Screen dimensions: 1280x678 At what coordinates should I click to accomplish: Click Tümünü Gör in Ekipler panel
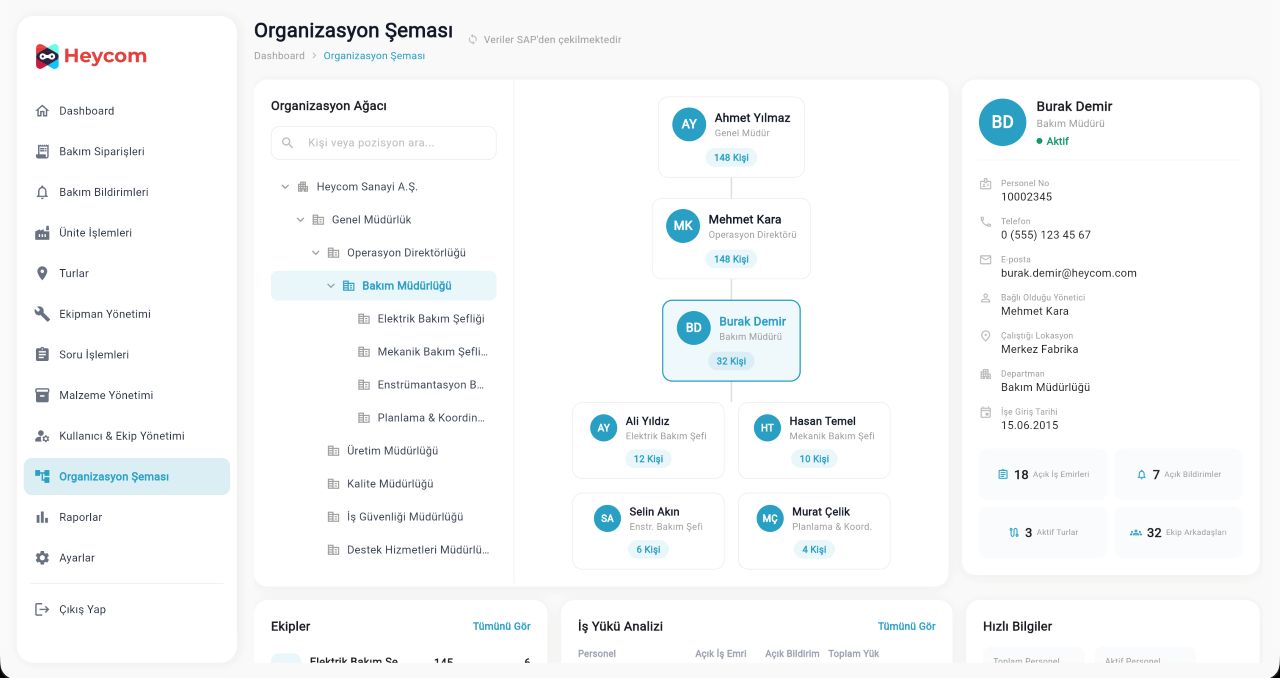pos(502,626)
